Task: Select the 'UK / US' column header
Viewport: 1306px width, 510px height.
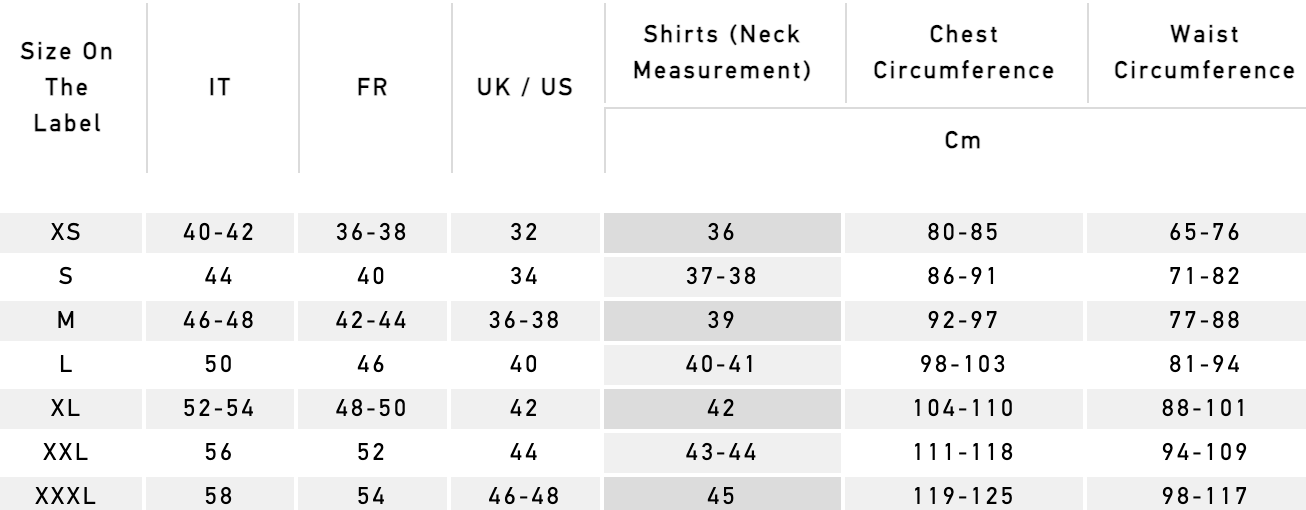Action: coord(526,86)
